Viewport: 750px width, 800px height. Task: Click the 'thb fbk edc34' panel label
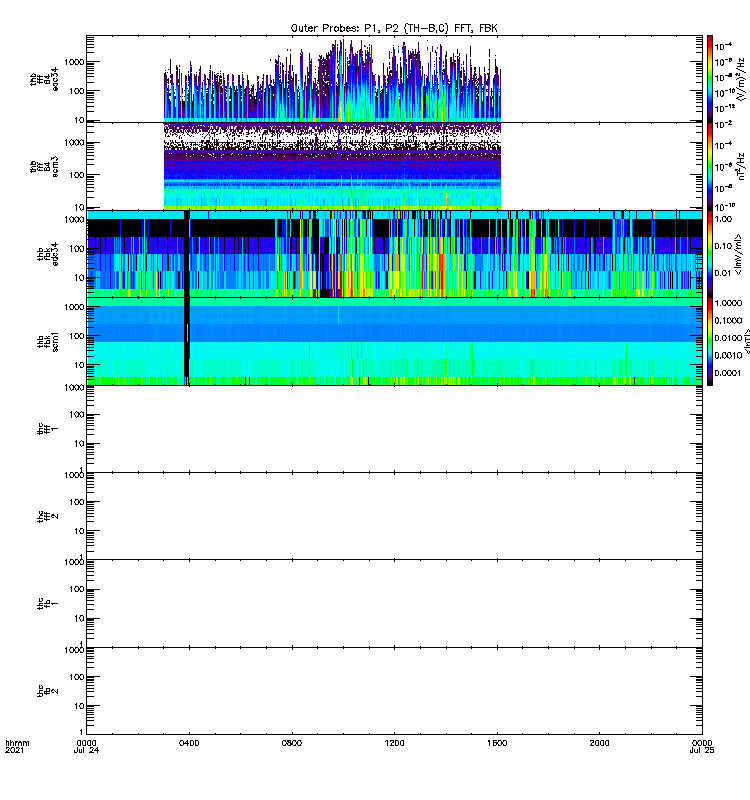click(x=48, y=254)
